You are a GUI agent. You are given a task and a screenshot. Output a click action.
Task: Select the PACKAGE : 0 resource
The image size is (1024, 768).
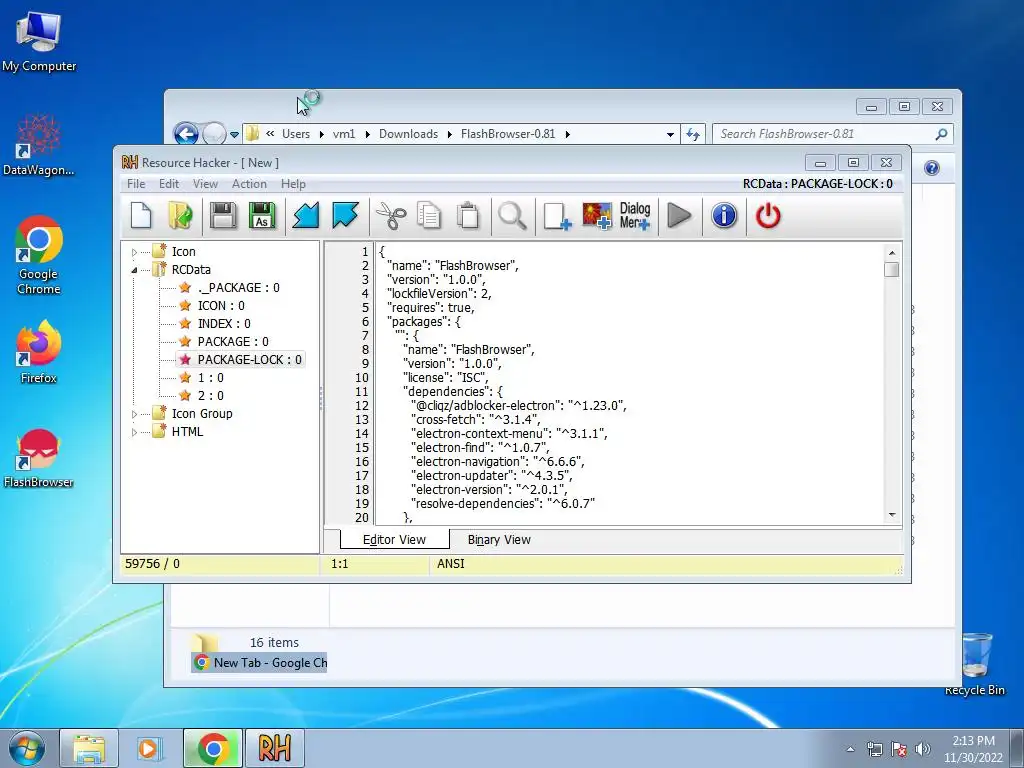point(232,342)
